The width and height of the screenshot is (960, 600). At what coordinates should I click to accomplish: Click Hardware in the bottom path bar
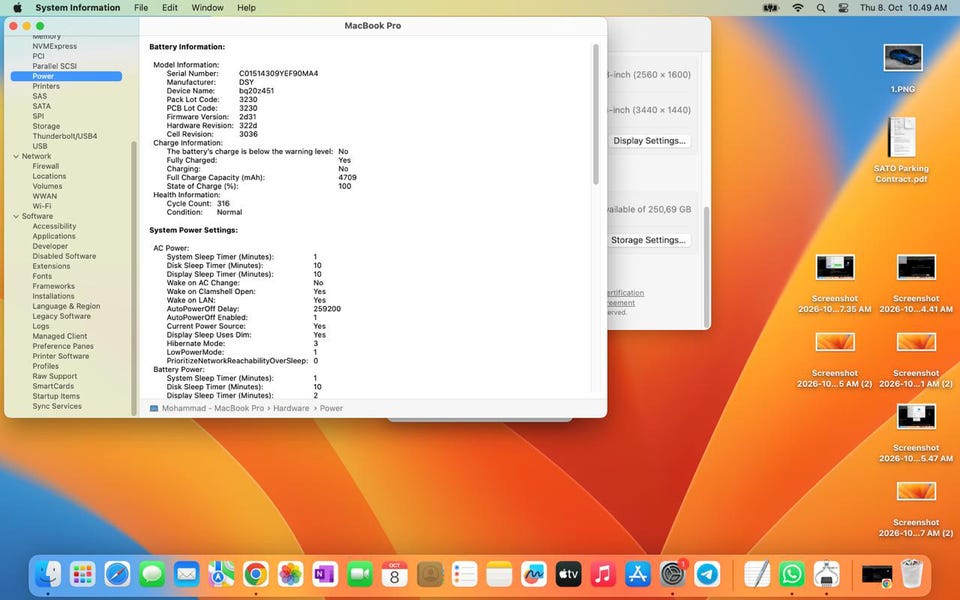291,408
